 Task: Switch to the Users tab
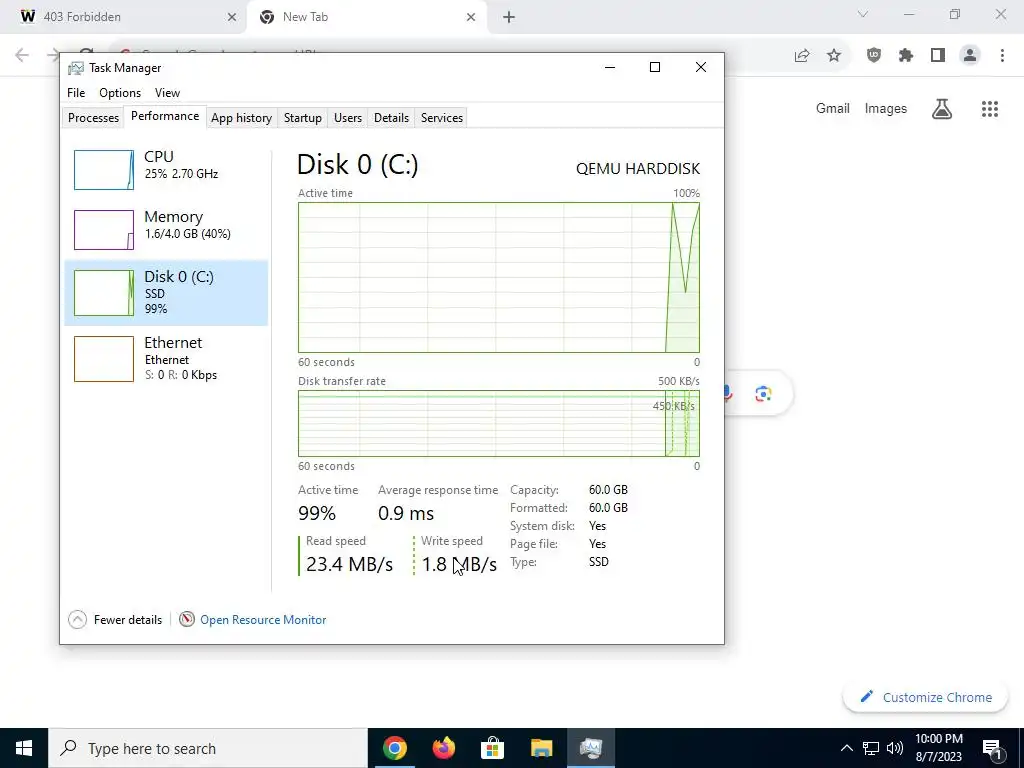click(x=347, y=118)
